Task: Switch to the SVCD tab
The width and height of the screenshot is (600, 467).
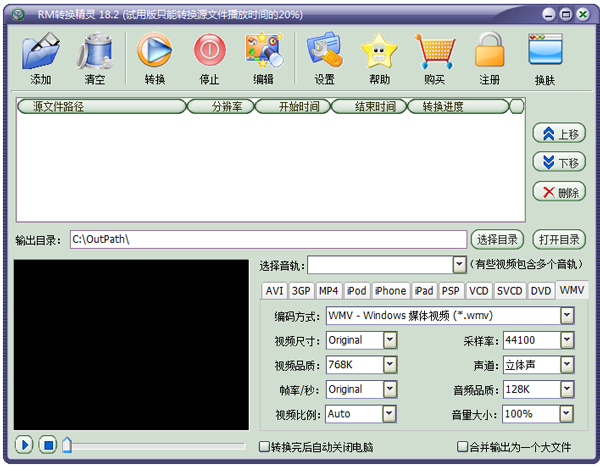Action: (510, 291)
